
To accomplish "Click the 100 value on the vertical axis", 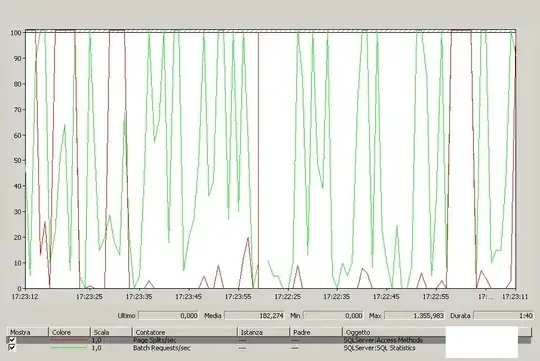I will click(x=16, y=33).
